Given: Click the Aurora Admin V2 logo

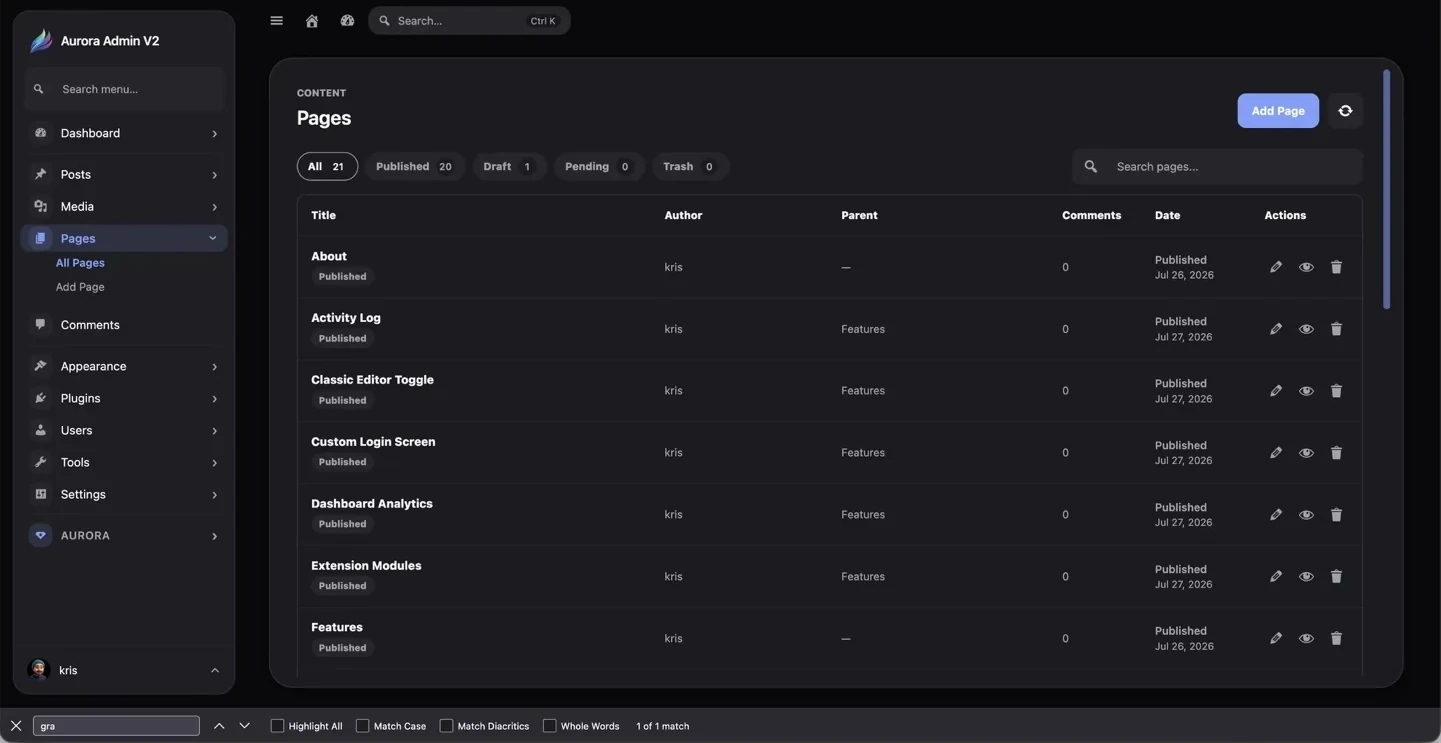Looking at the screenshot, I should pyautogui.click(x=40, y=40).
